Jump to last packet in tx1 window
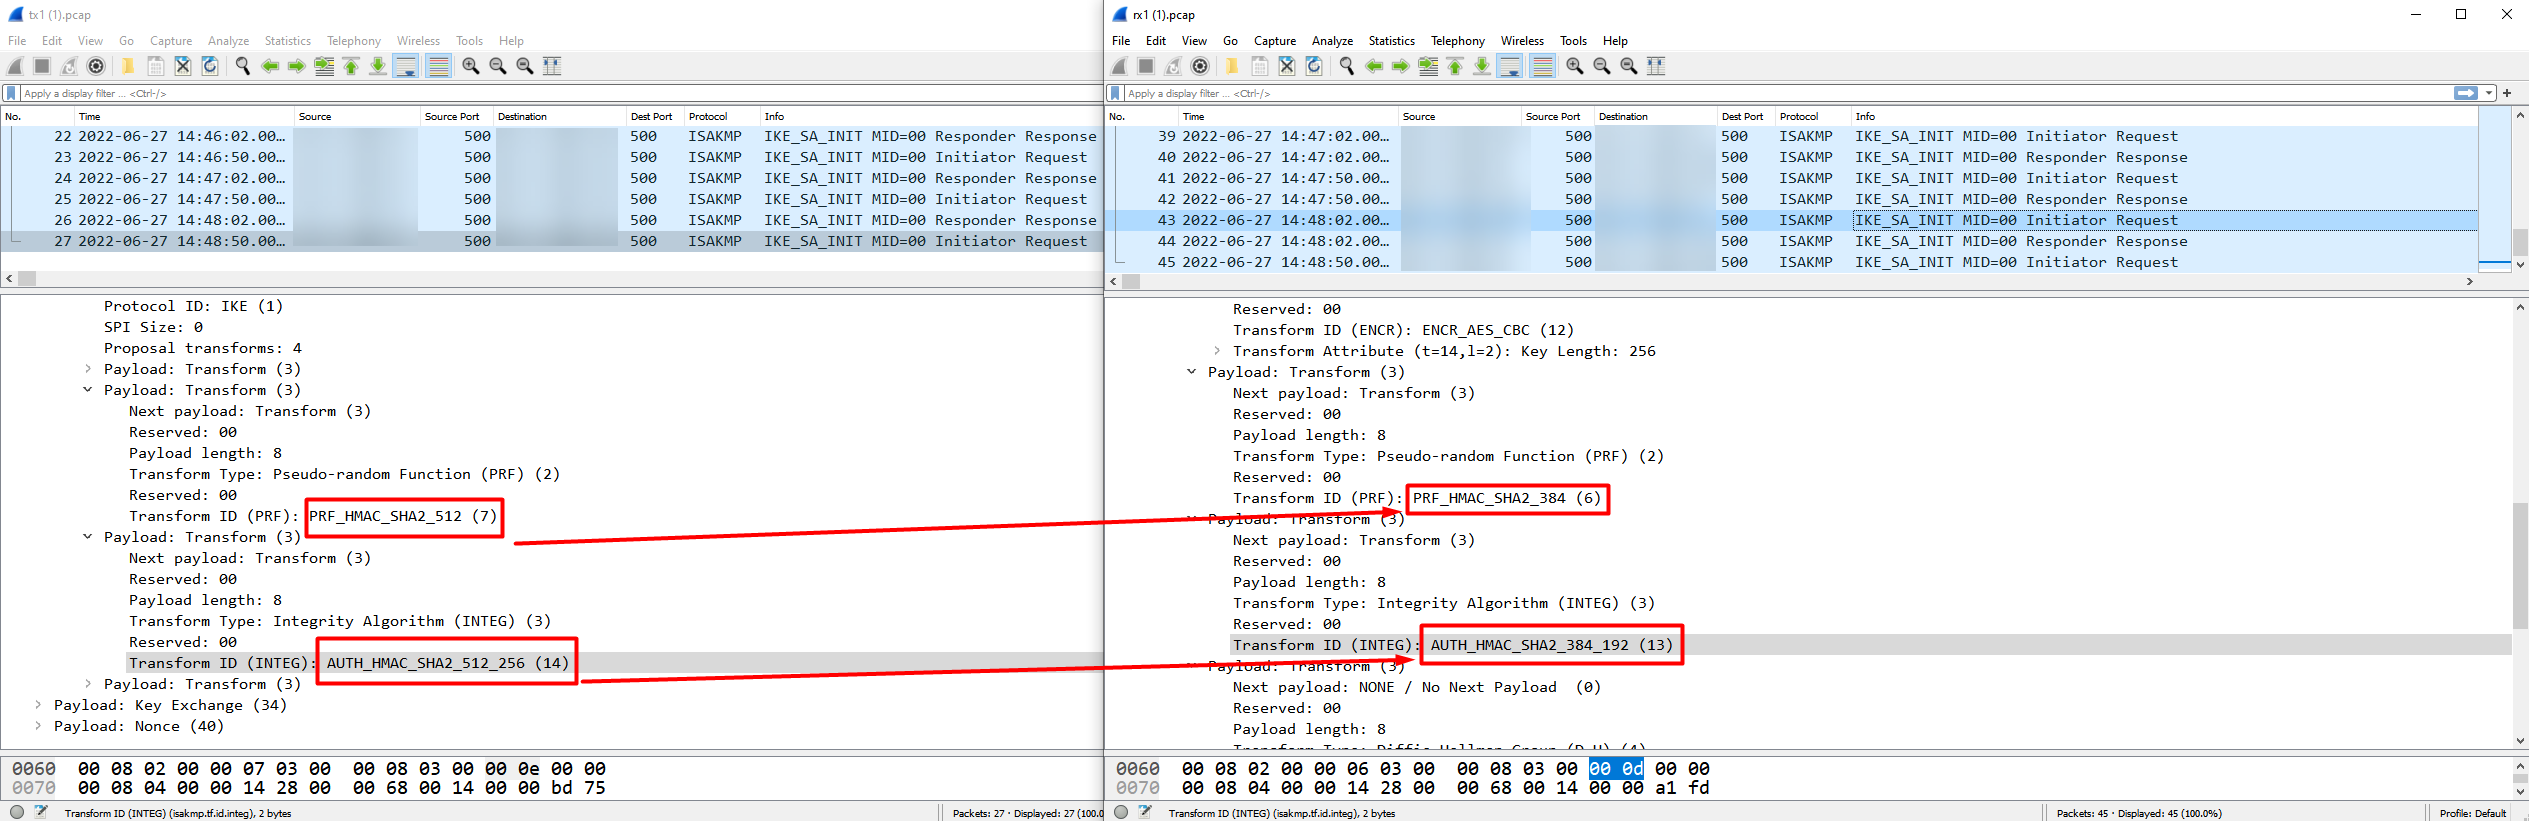2529x821 pixels. coord(378,66)
